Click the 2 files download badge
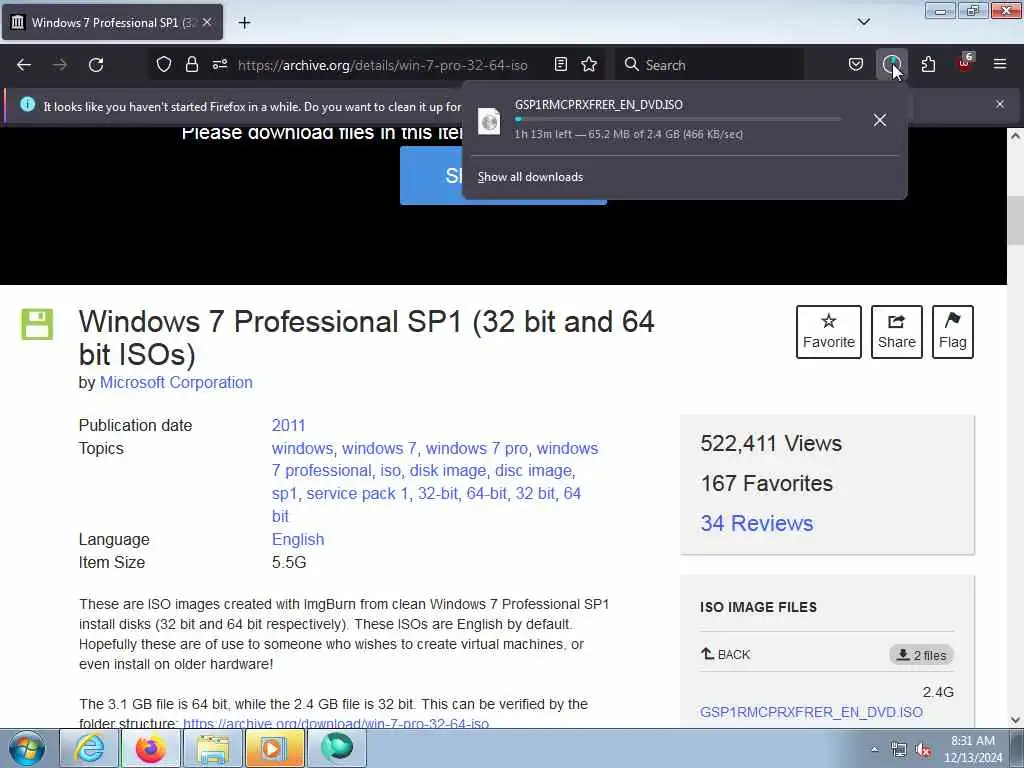The height and width of the screenshot is (768, 1024). click(x=921, y=655)
